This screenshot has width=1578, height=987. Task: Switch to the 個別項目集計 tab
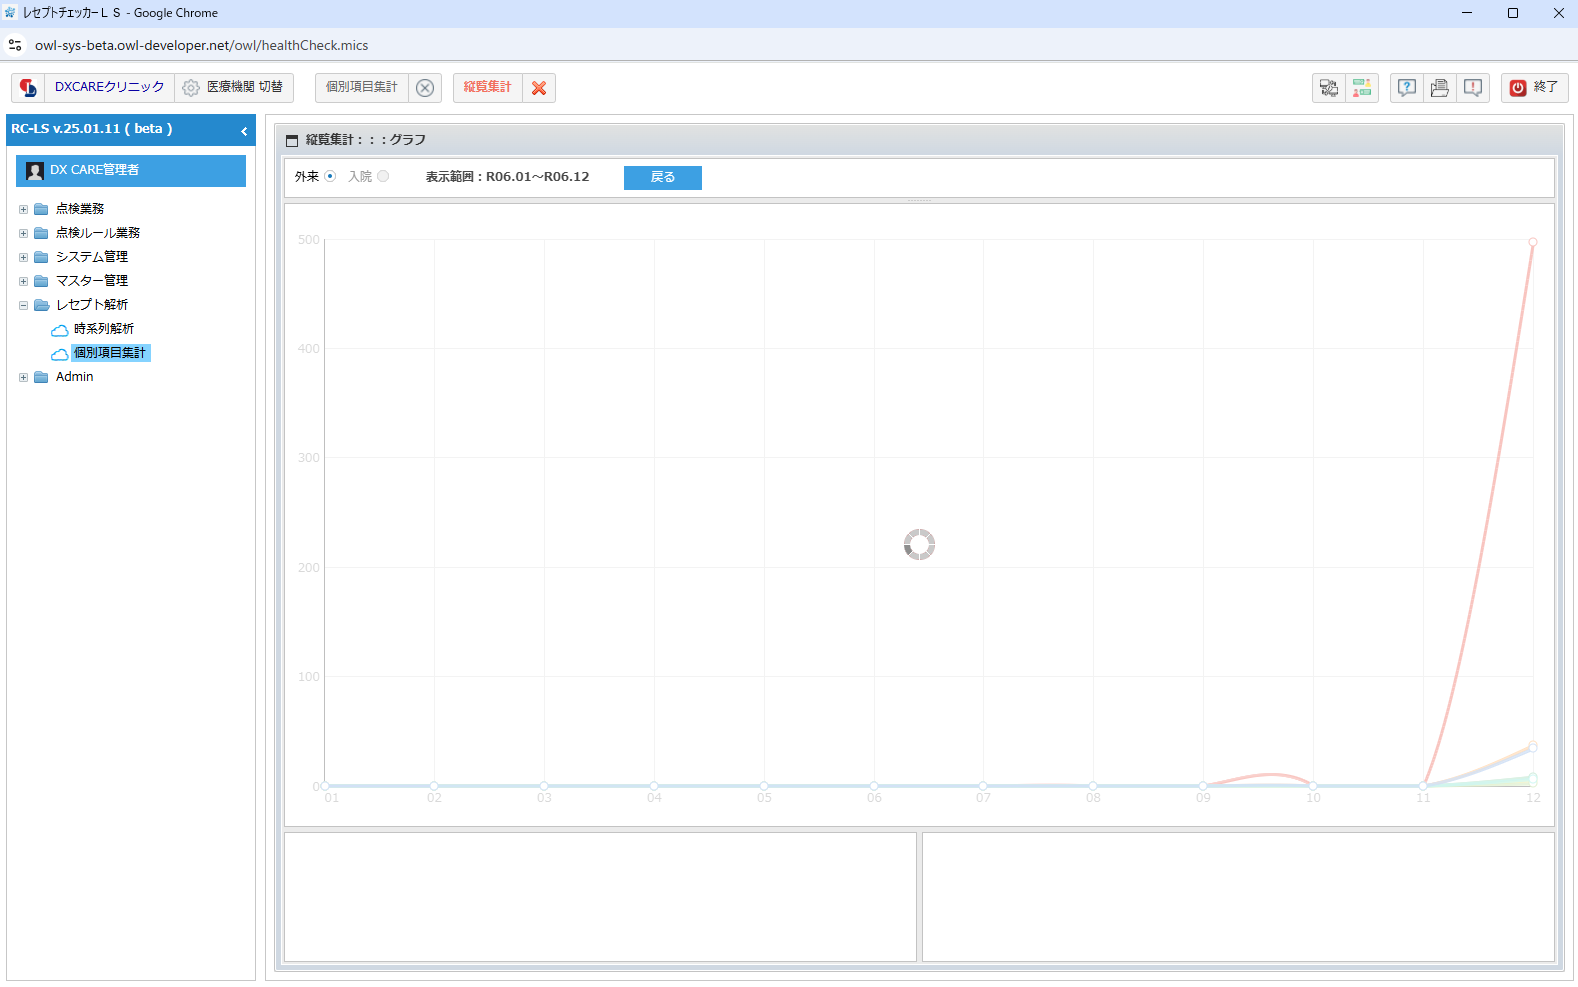coord(362,87)
